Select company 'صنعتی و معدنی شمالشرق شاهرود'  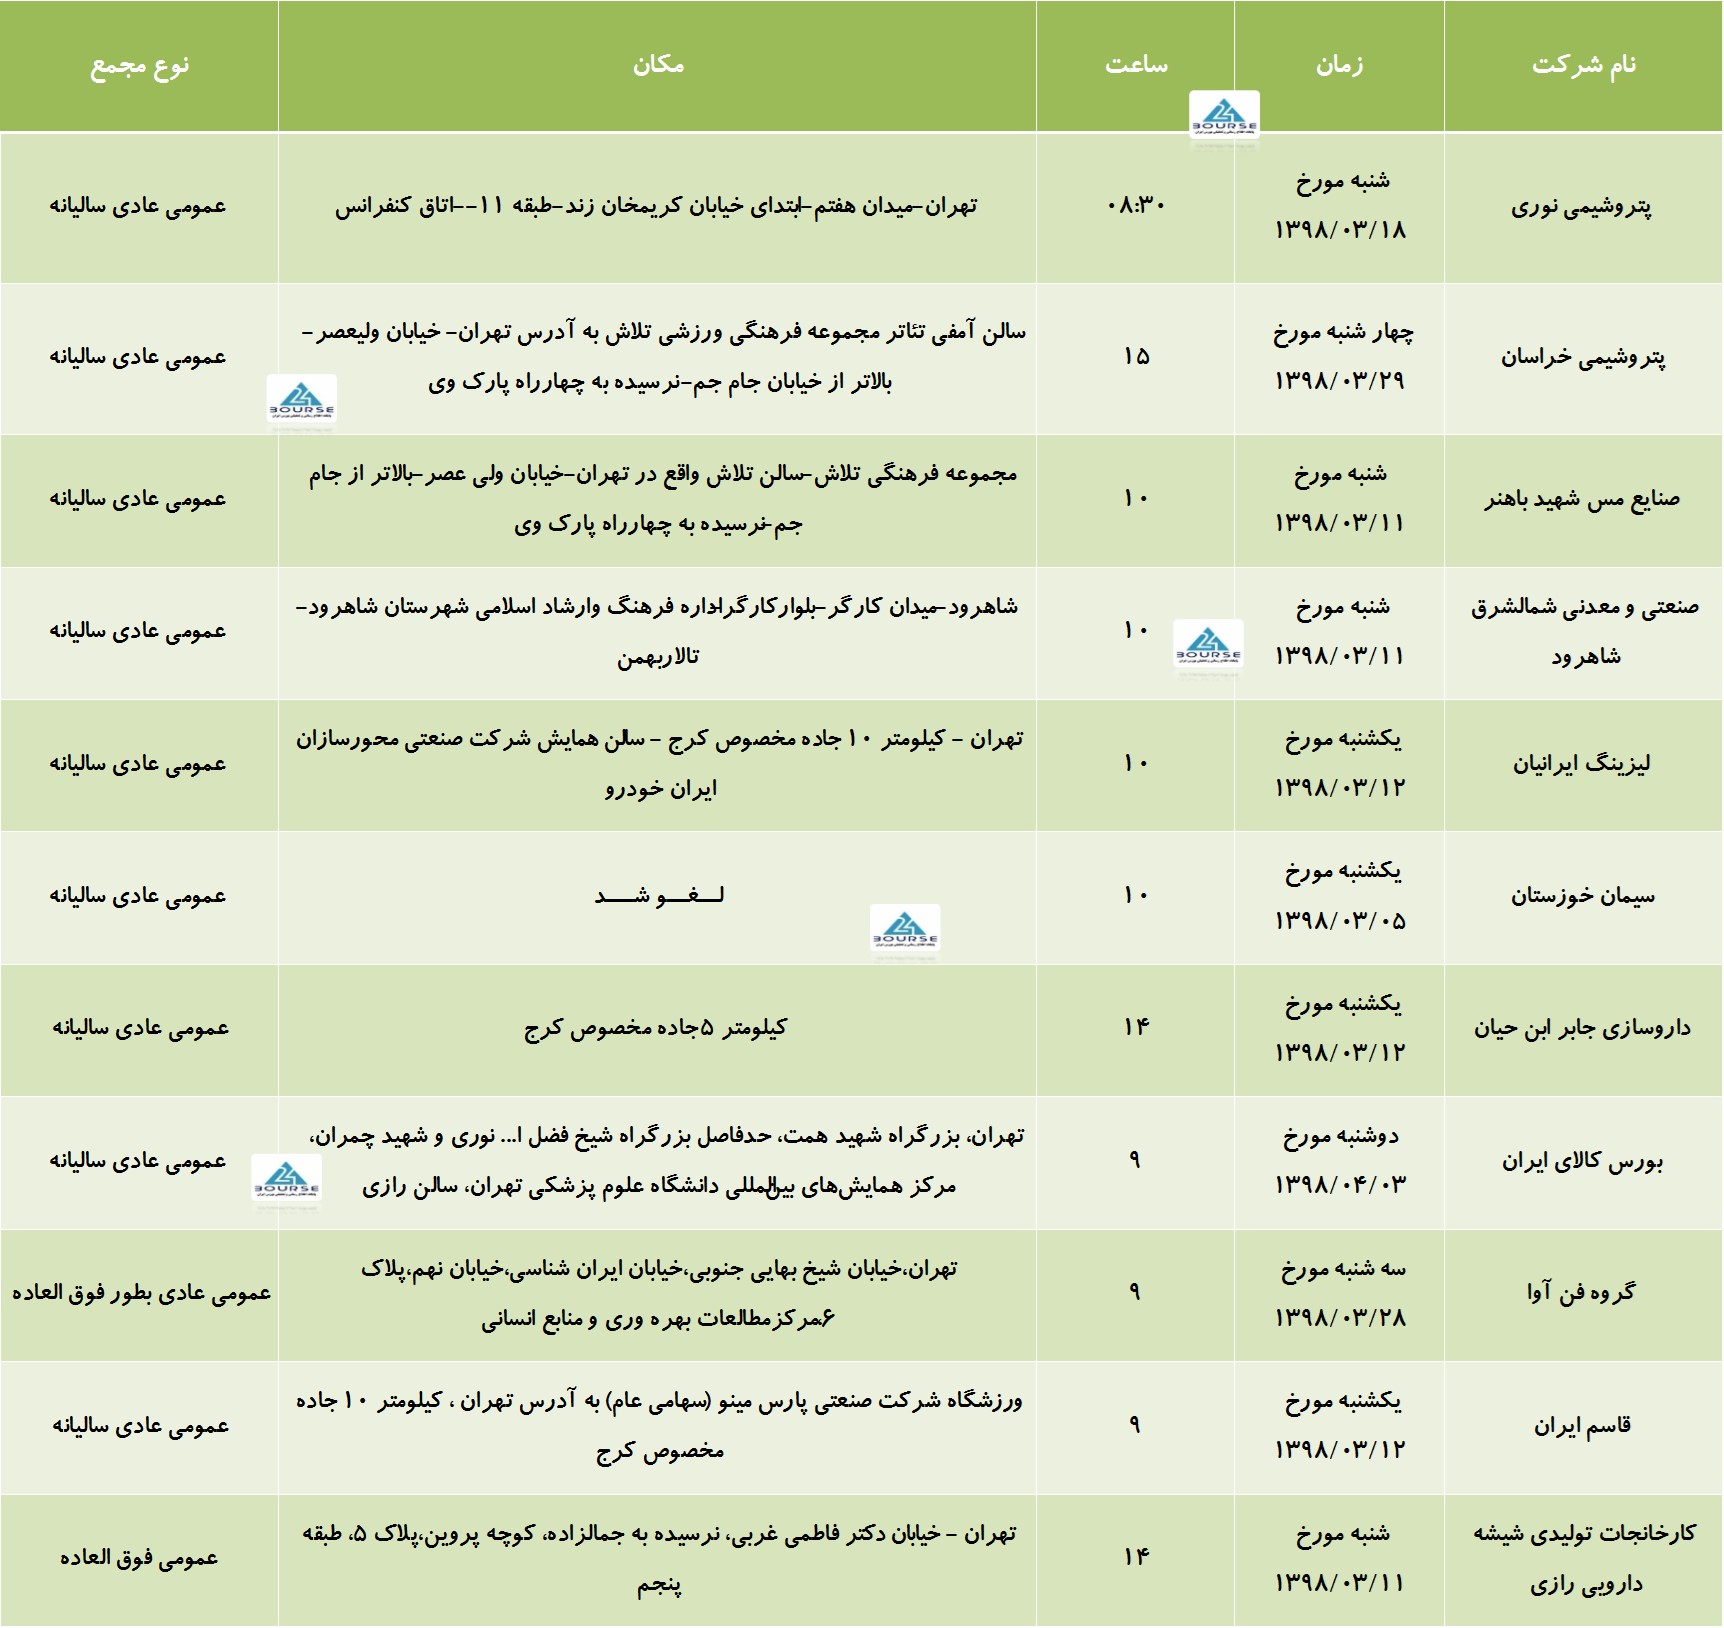(1584, 631)
